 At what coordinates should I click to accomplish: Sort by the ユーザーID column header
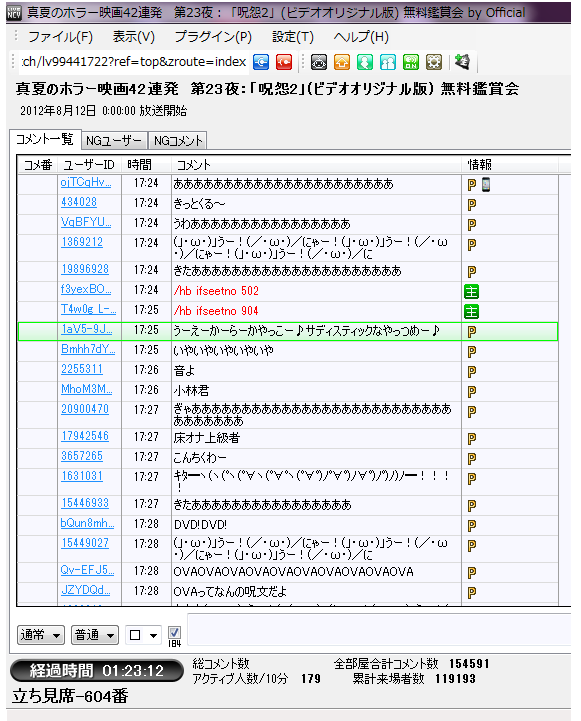[90, 165]
